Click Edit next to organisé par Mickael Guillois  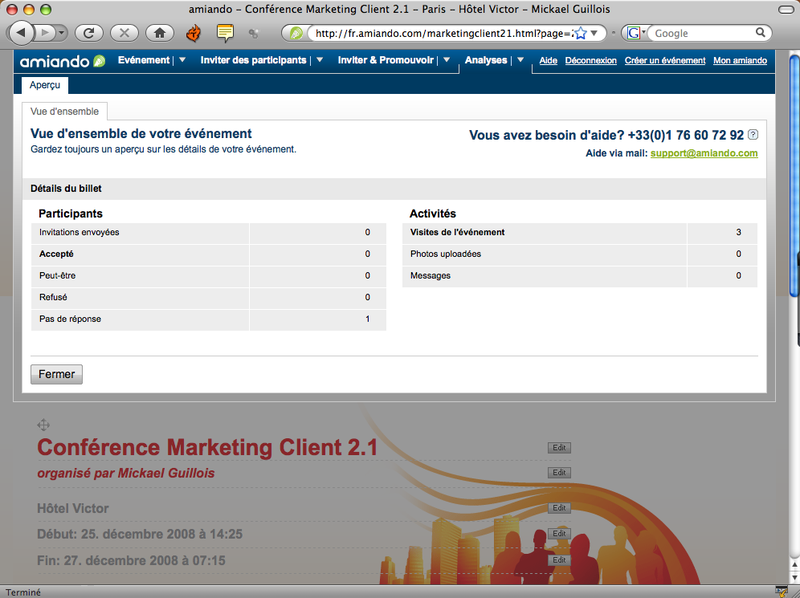pyautogui.click(x=559, y=472)
